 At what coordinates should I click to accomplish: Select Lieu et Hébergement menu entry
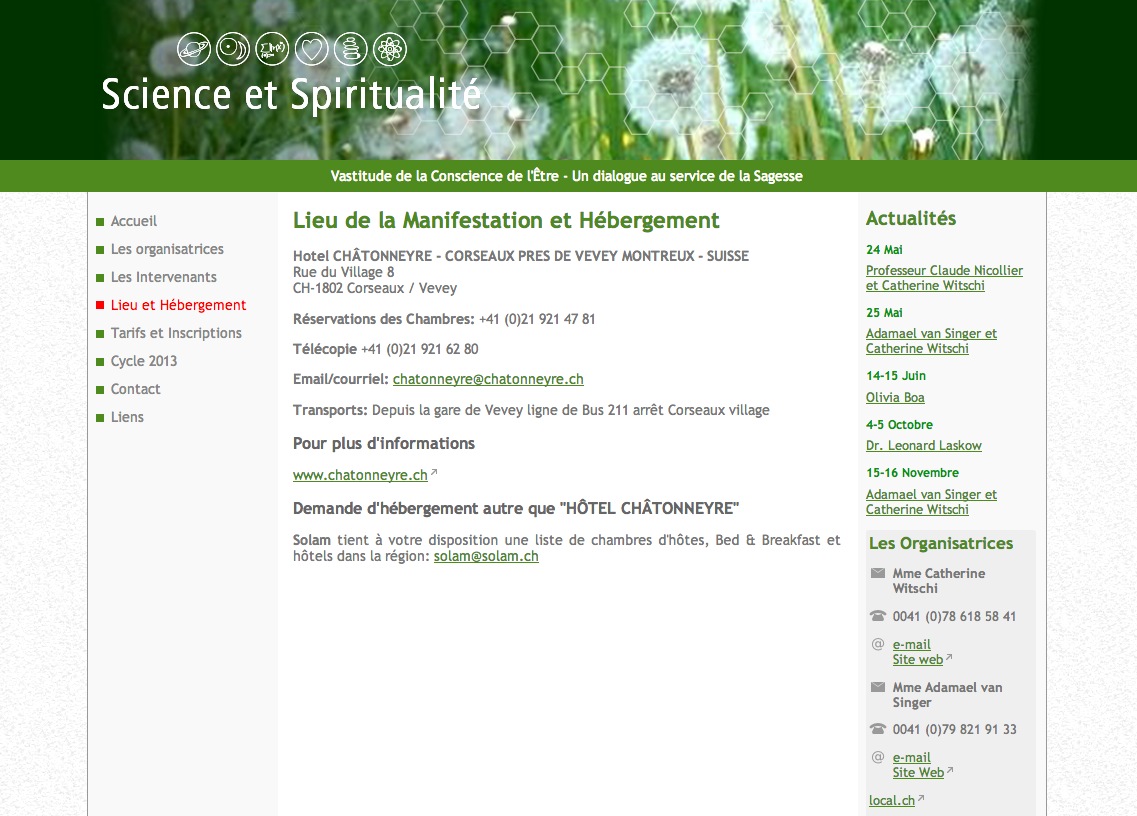pos(178,305)
